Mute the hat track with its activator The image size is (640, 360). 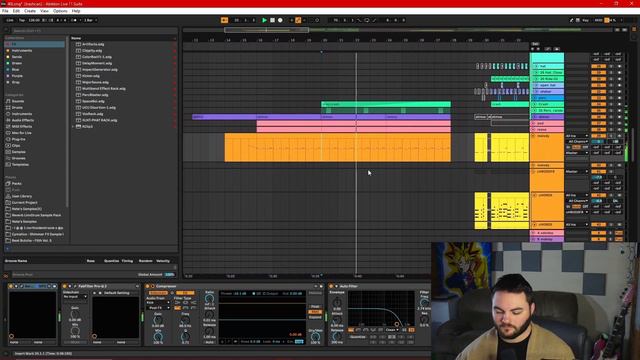(x=598, y=66)
